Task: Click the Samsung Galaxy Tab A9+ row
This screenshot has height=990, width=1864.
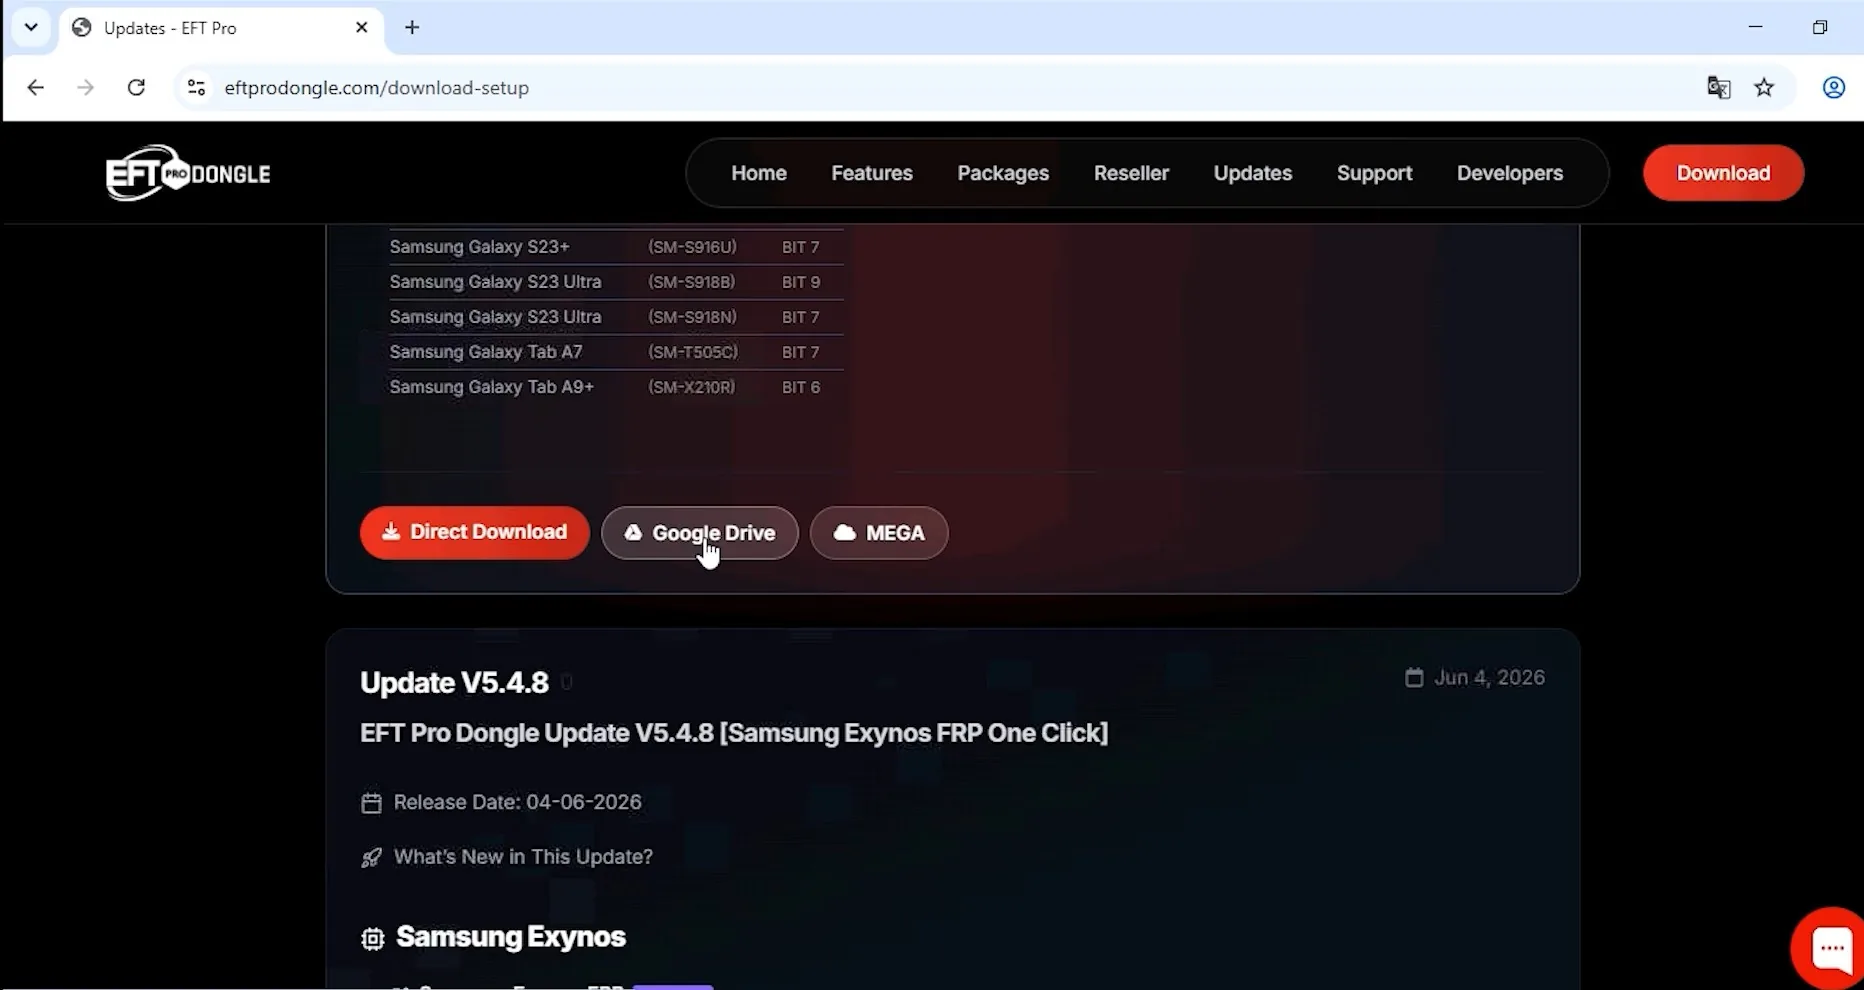Action: click(616, 387)
